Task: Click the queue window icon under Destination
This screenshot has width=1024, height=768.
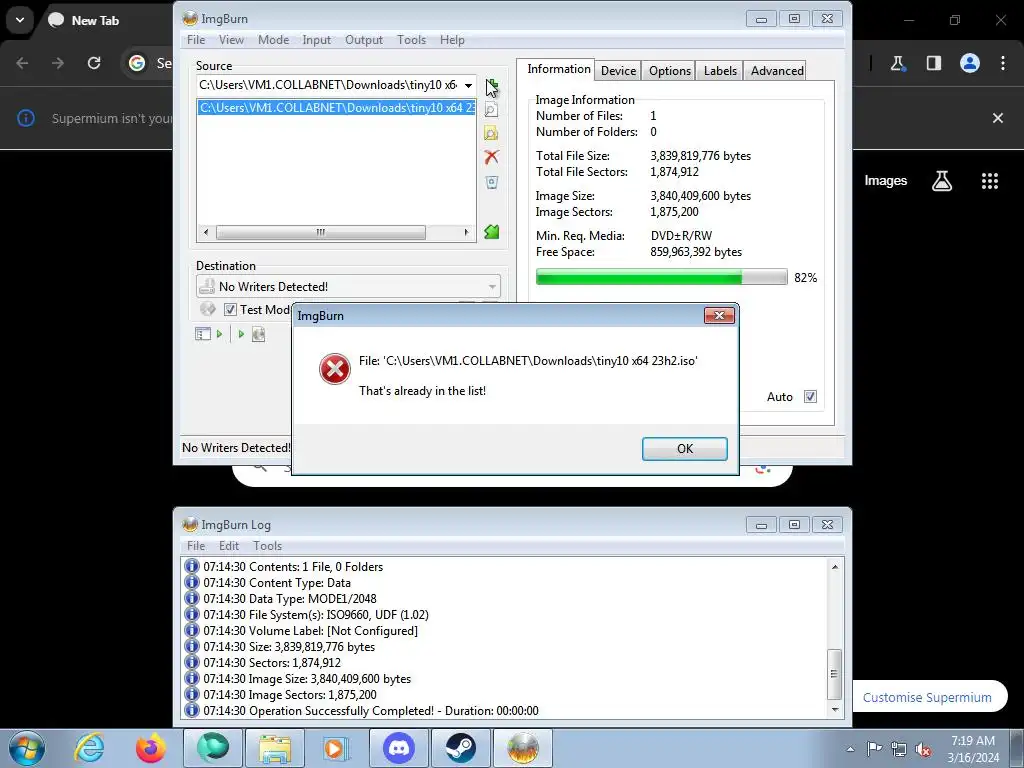Action: [203, 334]
